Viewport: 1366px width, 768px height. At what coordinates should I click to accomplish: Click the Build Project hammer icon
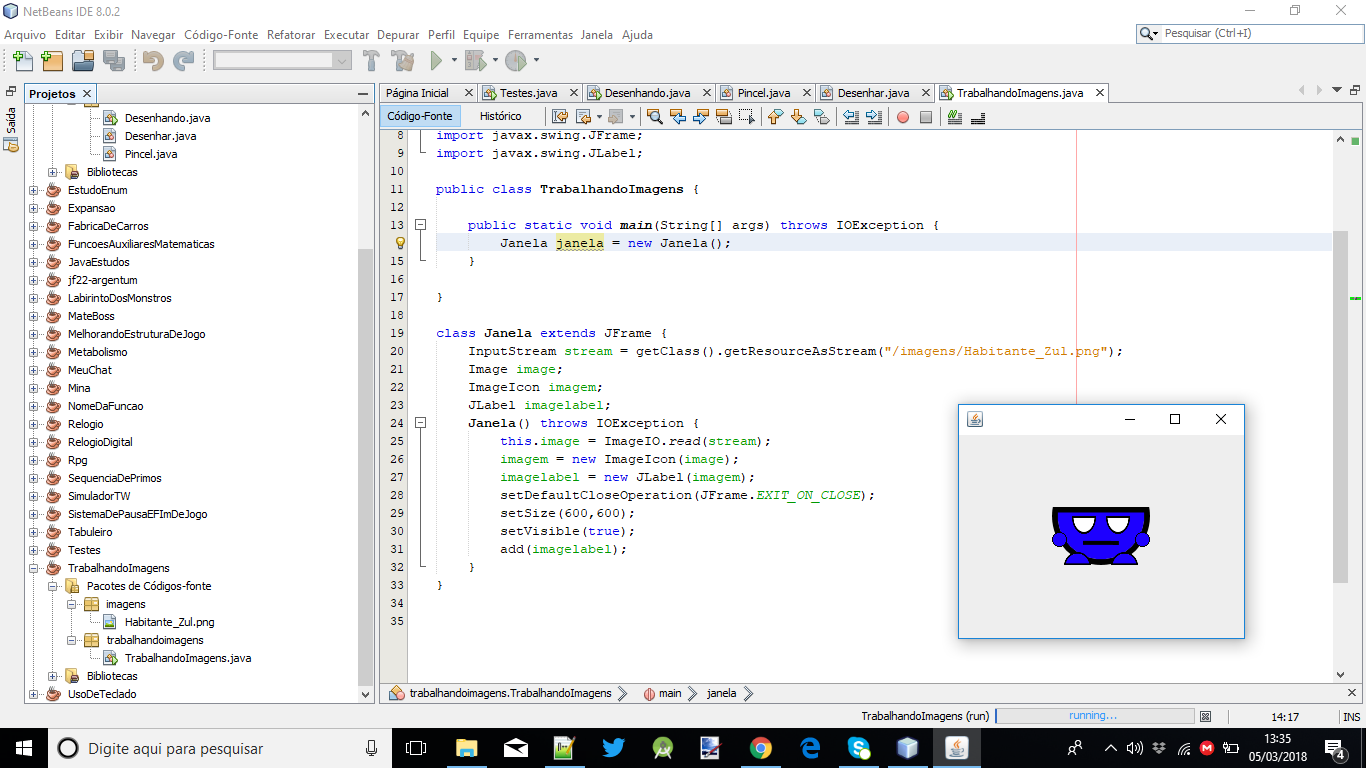coord(371,62)
